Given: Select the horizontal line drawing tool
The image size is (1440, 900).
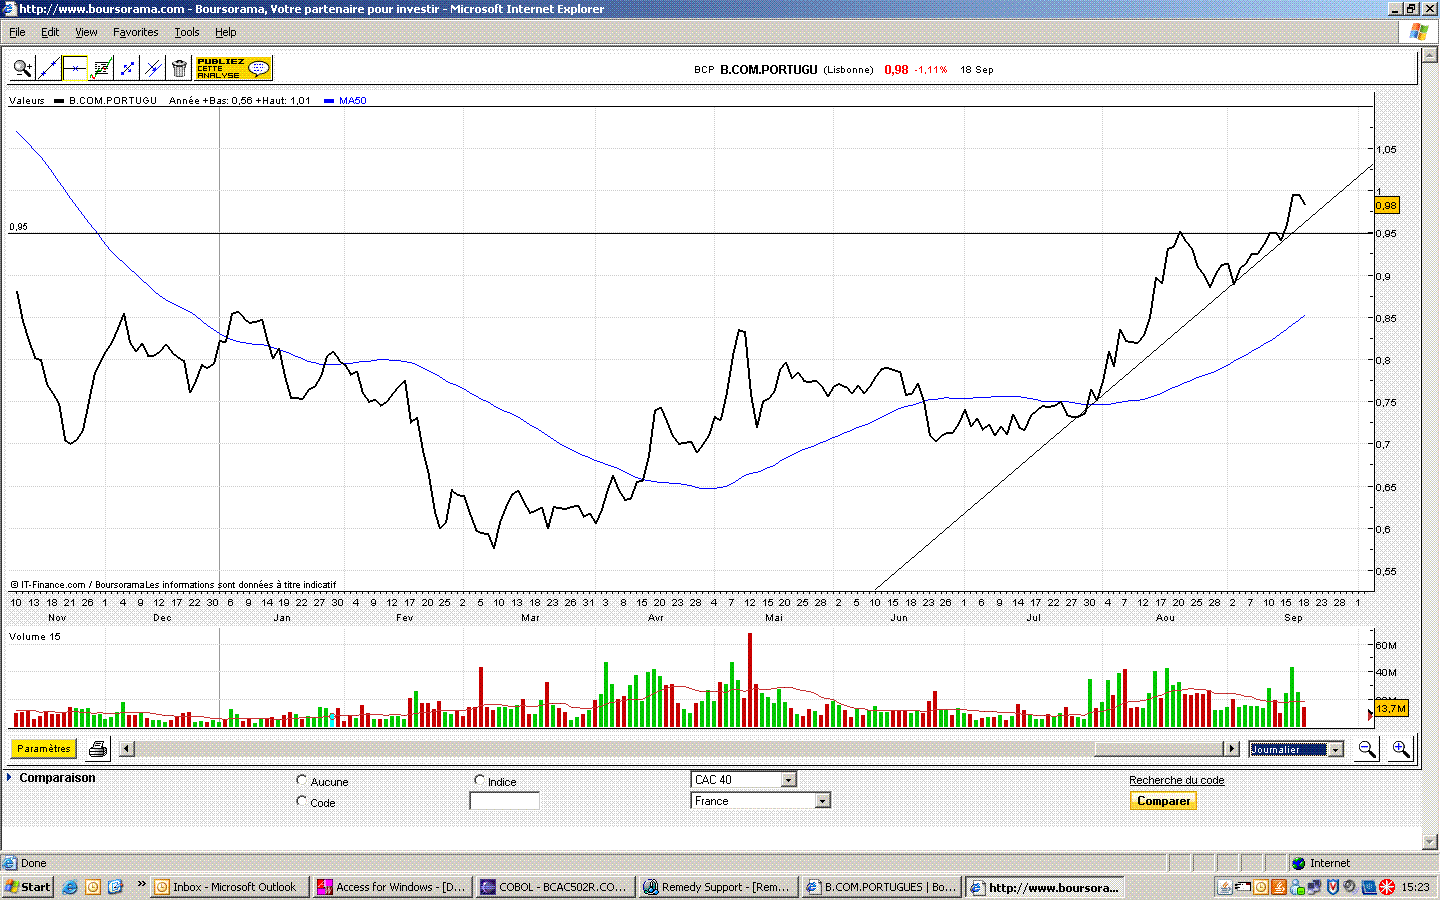Looking at the screenshot, I should coord(75,69).
